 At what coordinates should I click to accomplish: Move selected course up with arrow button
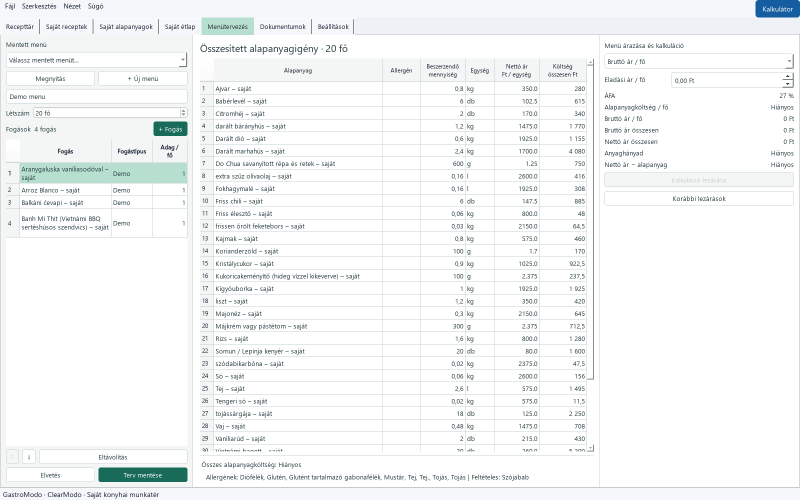pos(13,457)
